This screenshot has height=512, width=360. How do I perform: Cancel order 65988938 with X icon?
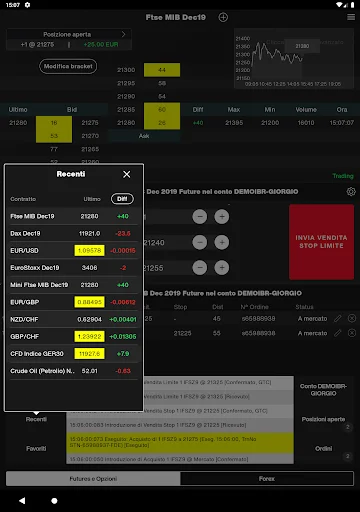352,333
